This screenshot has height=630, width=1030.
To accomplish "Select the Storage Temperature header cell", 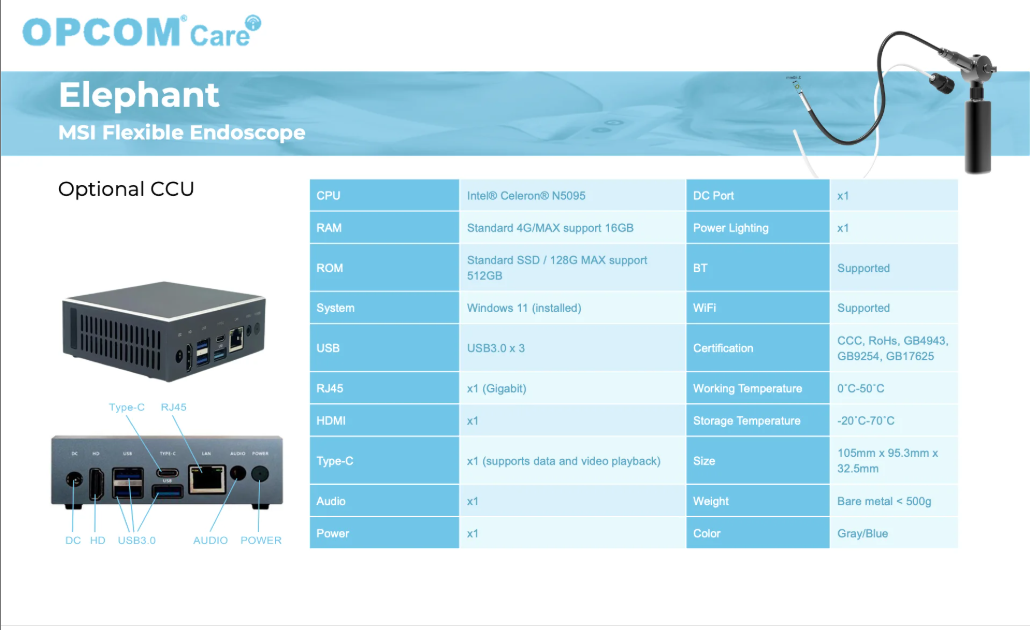I will pyautogui.click(x=757, y=420).
